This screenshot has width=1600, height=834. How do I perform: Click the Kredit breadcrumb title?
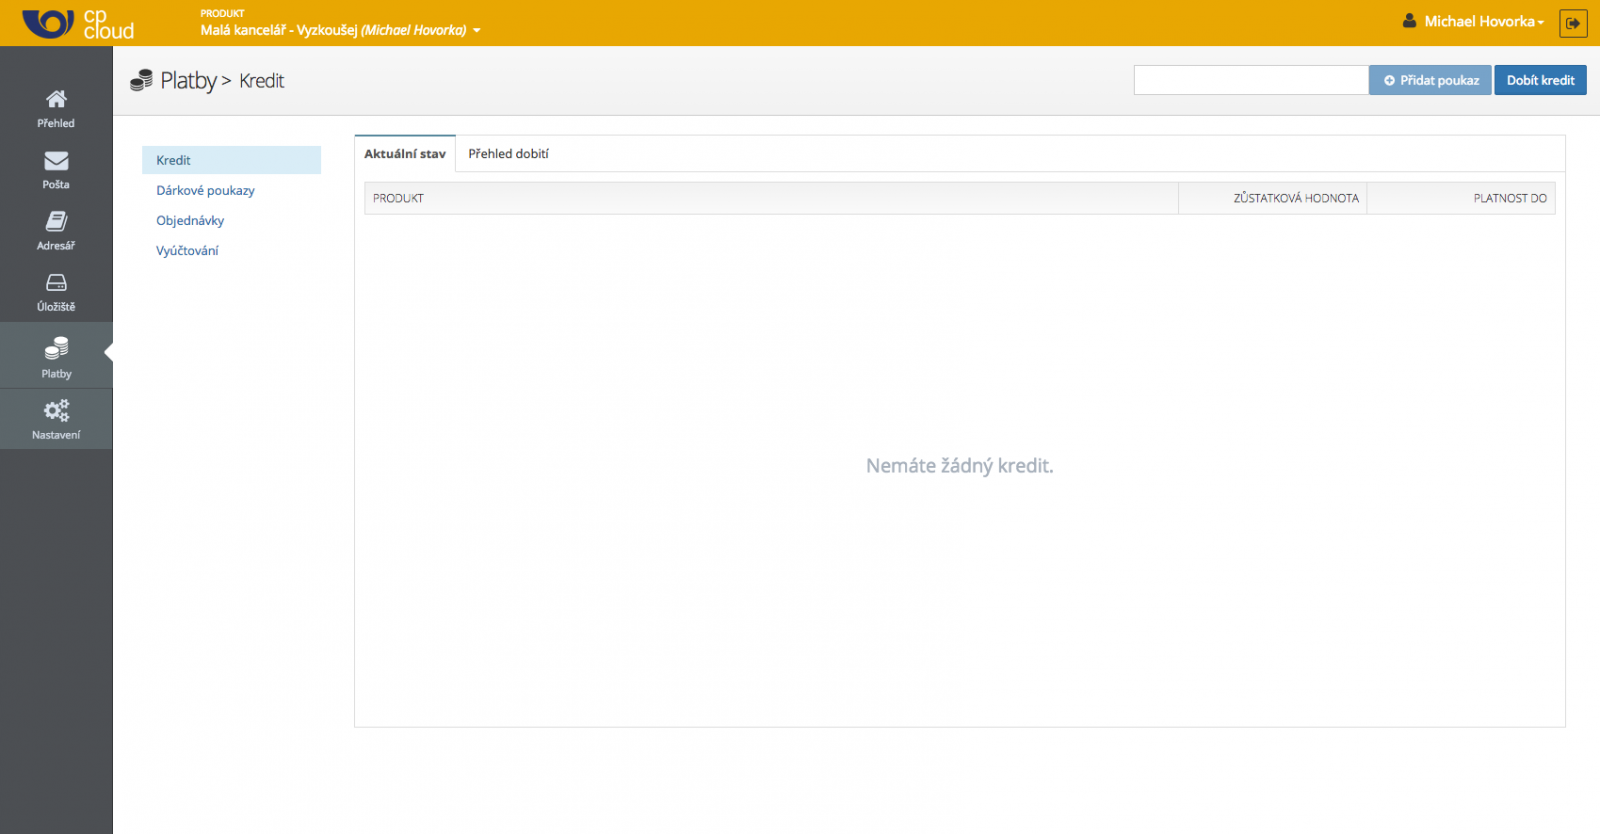(262, 80)
